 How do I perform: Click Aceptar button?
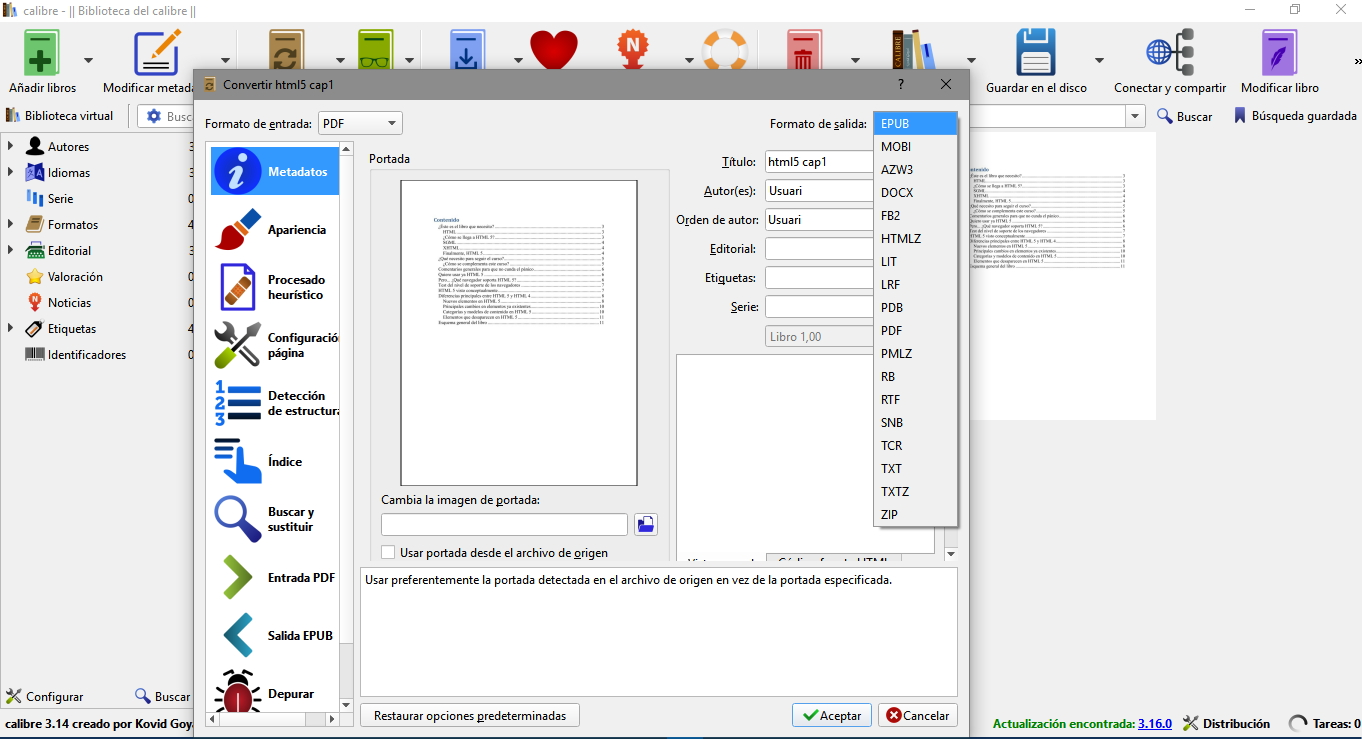832,716
